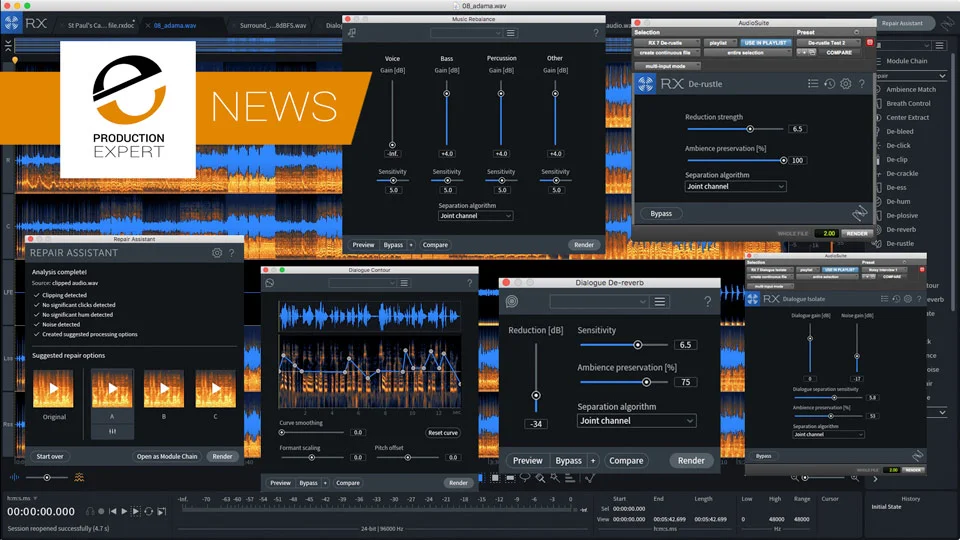Screen dimensions: 960x540
Task: Open help question mark in Repair Assistant
Action: tap(231, 253)
